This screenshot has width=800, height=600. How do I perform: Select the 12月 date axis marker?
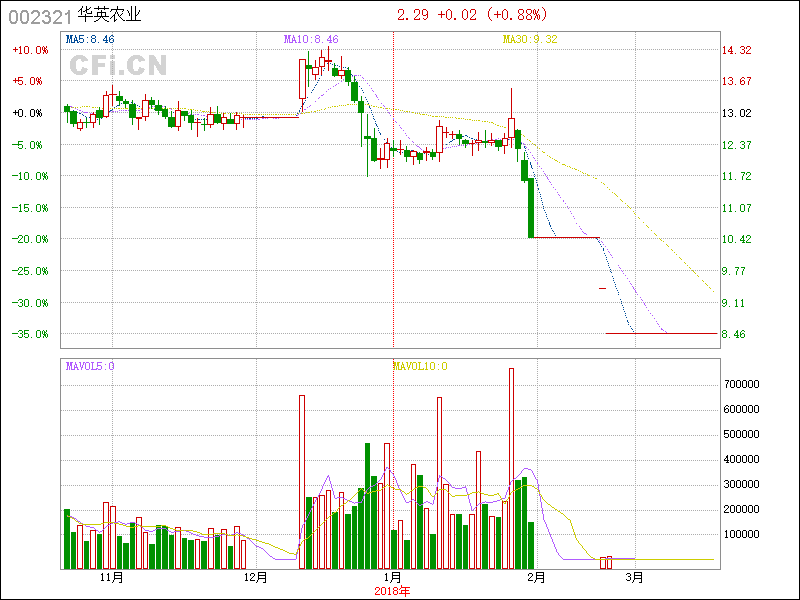coord(256,578)
